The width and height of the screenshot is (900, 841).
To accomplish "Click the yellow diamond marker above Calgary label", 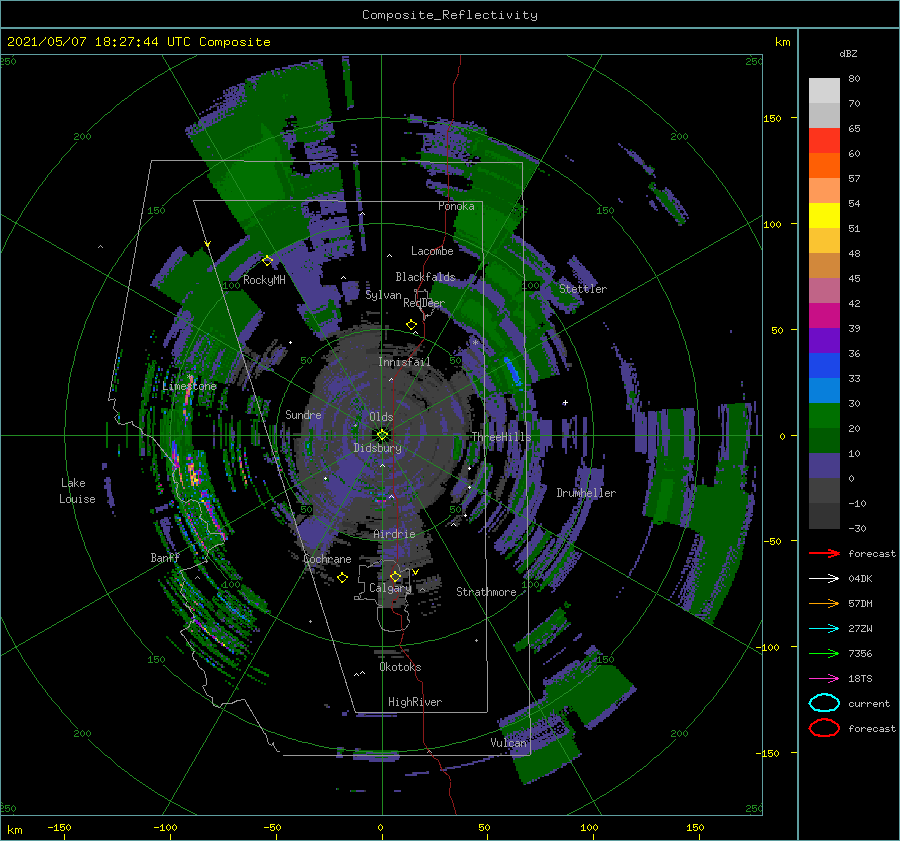I will pos(395,576).
